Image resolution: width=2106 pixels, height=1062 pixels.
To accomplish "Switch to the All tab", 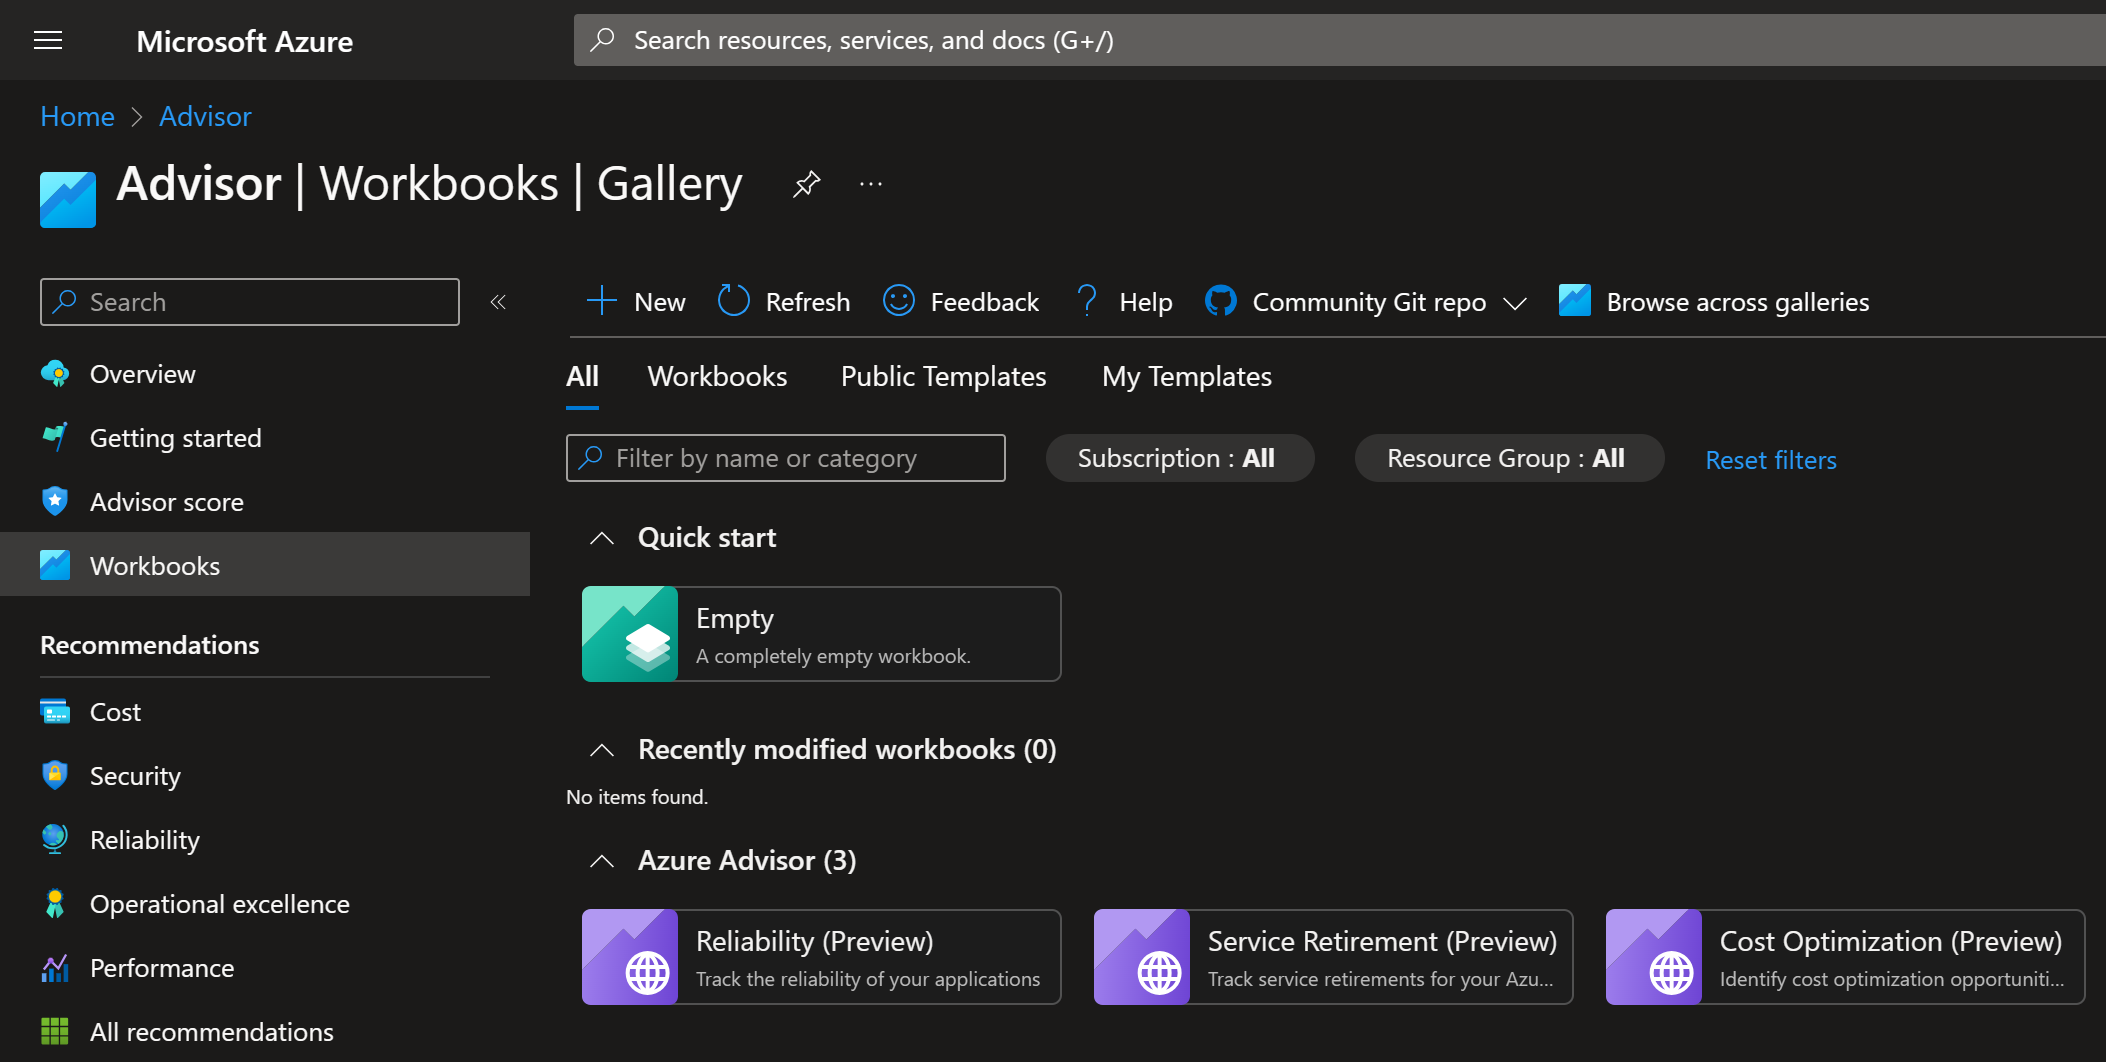I will click(x=582, y=377).
